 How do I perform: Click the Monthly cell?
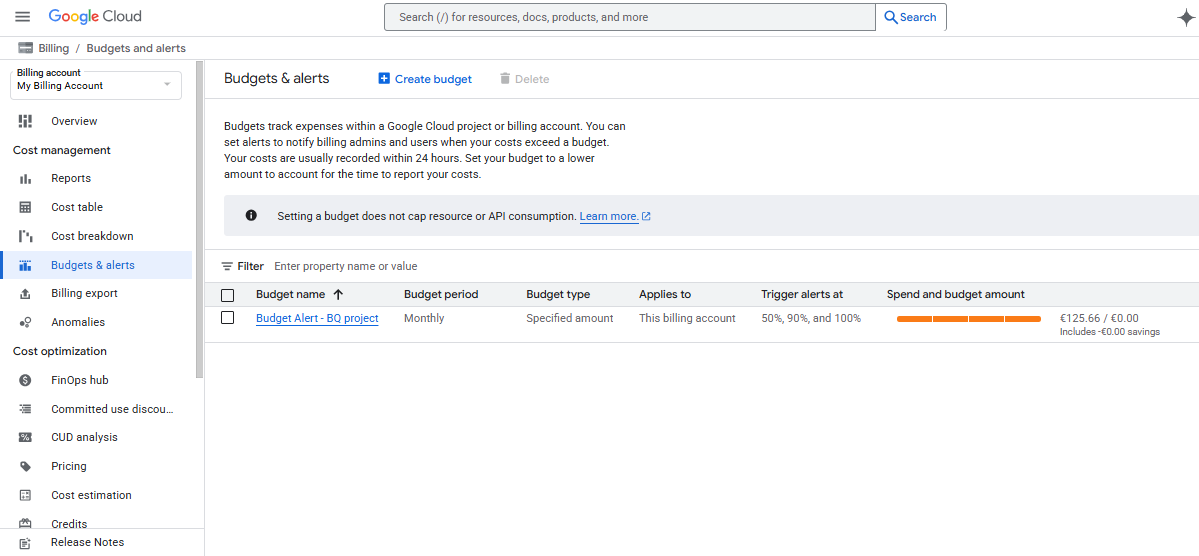[424, 318]
